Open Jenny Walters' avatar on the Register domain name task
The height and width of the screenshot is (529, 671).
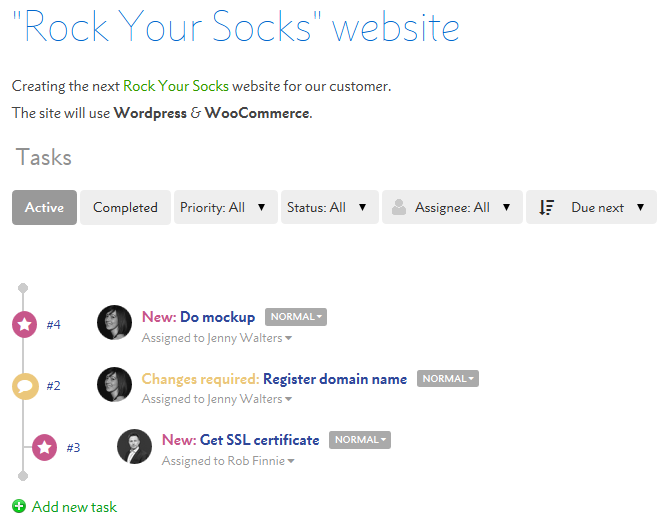click(114, 384)
